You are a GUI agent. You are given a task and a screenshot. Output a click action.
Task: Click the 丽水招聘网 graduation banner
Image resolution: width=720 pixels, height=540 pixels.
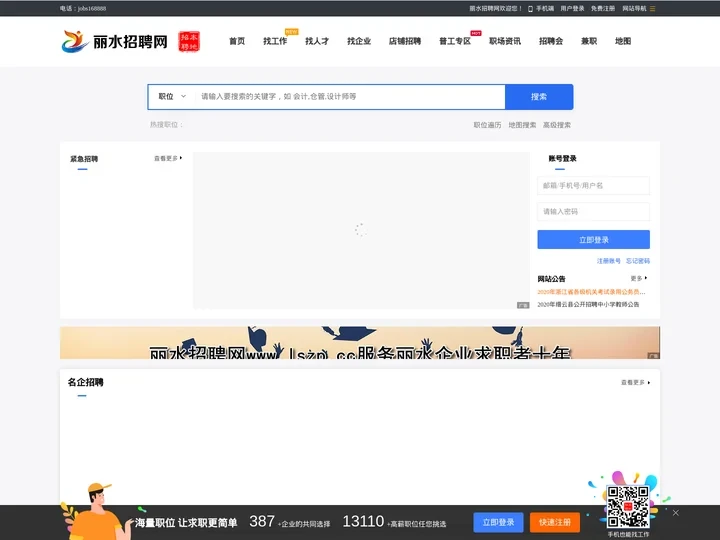pyautogui.click(x=360, y=343)
